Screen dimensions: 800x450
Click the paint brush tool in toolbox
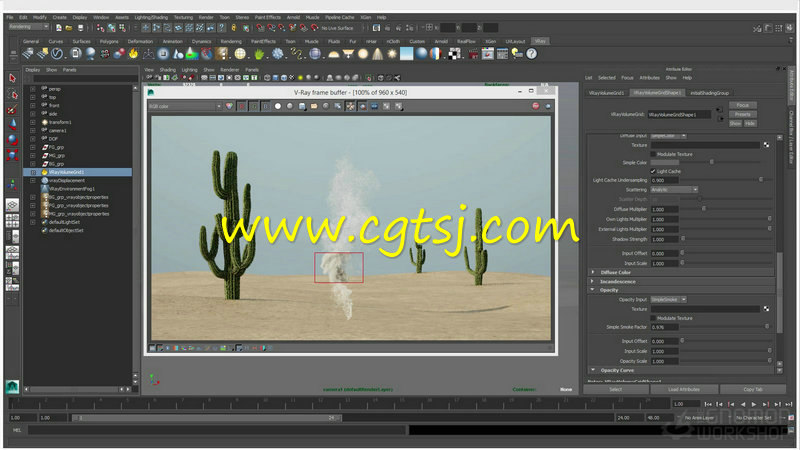tap(12, 109)
